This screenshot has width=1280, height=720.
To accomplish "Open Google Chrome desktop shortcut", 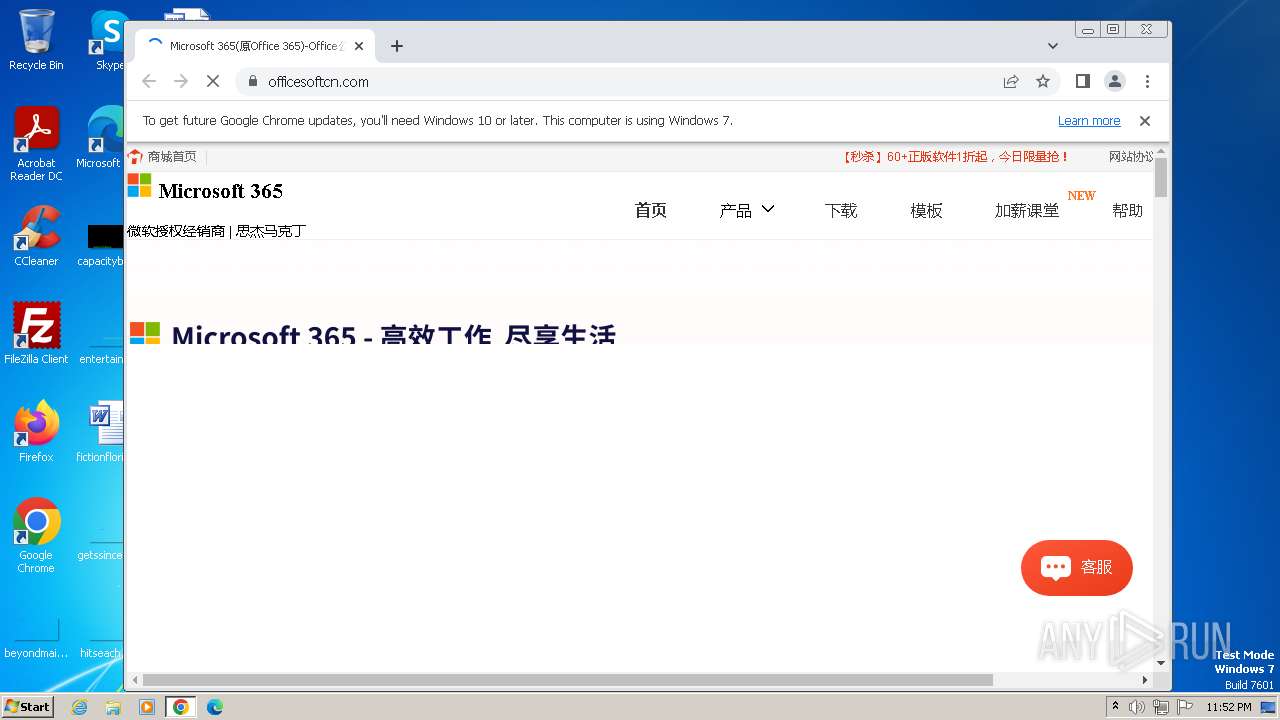I will [x=36, y=536].
